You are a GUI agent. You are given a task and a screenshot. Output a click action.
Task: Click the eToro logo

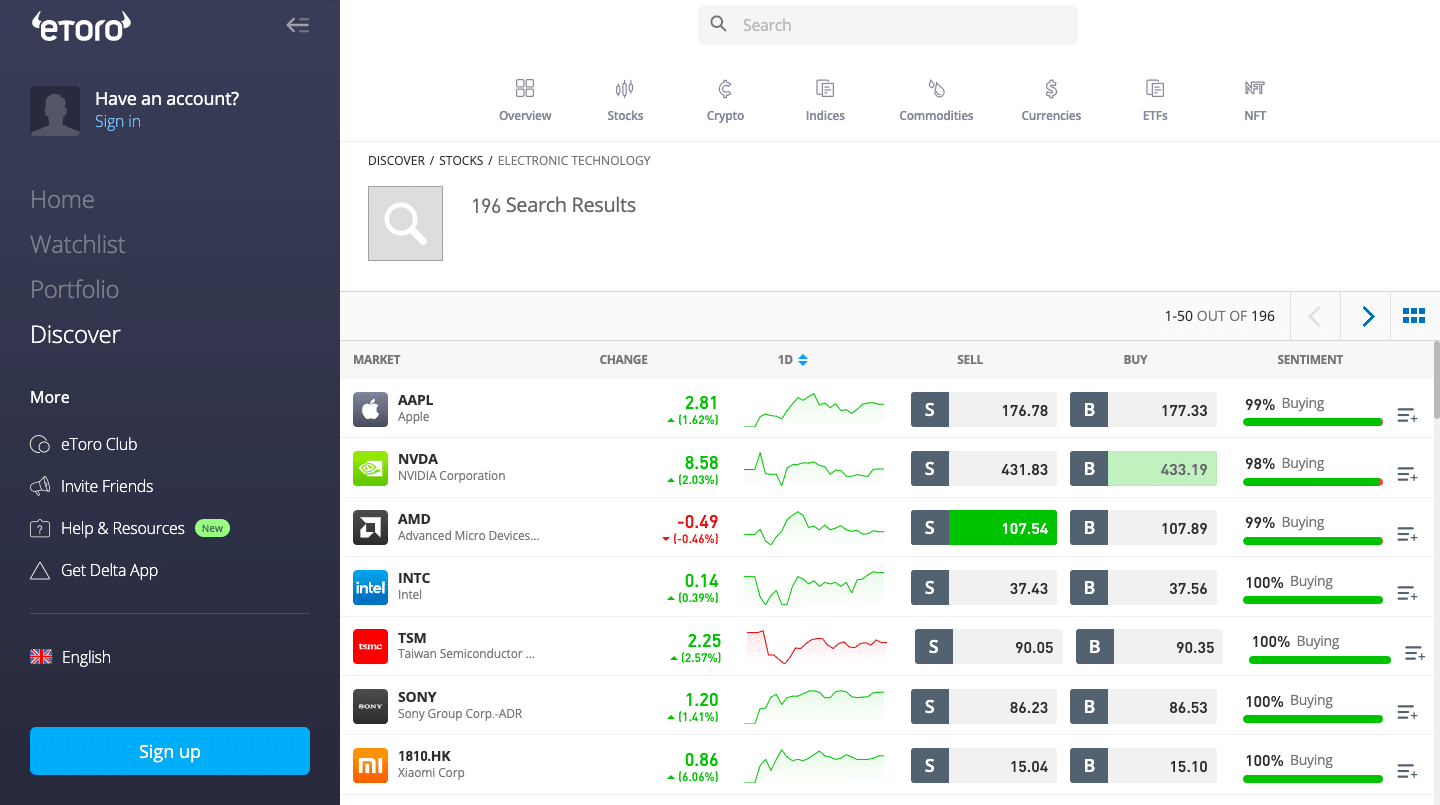point(81,26)
